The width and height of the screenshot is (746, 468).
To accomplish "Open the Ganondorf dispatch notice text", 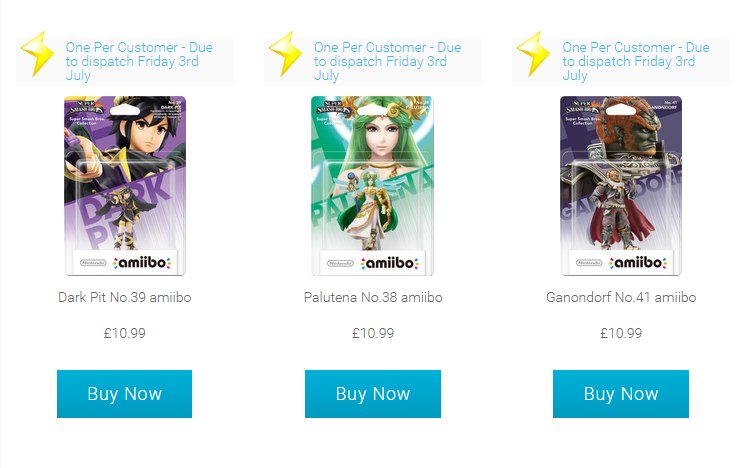I will coord(636,61).
